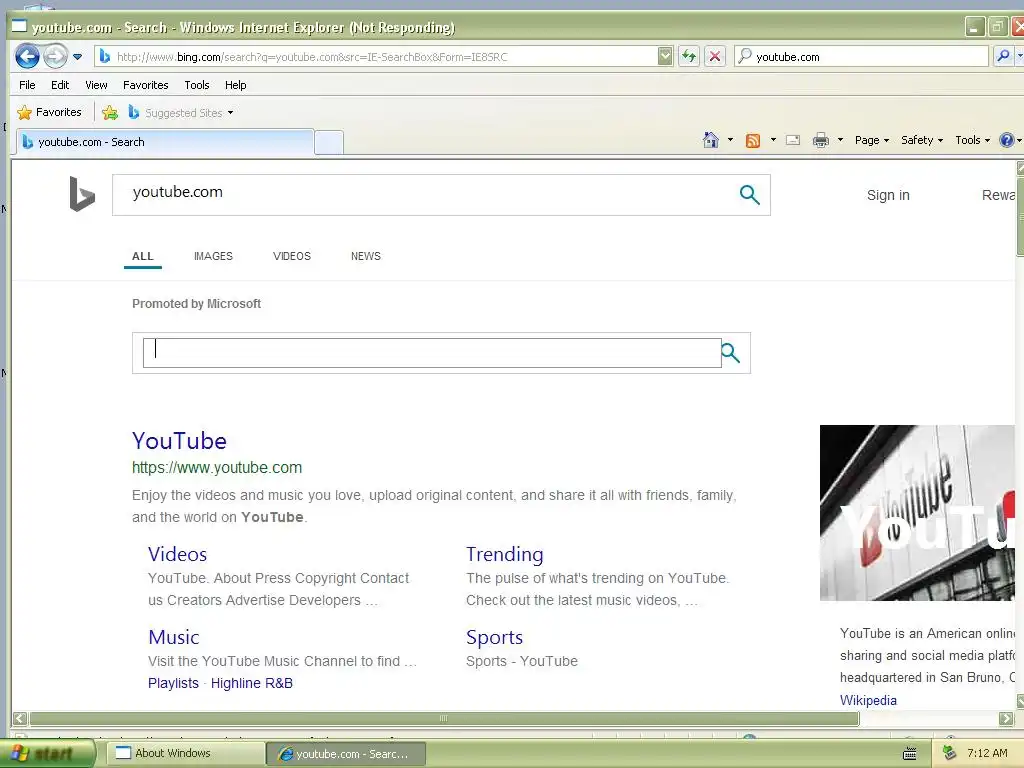Select the youtube.com - Search tab
The width and height of the screenshot is (1024, 768).
click(163, 142)
